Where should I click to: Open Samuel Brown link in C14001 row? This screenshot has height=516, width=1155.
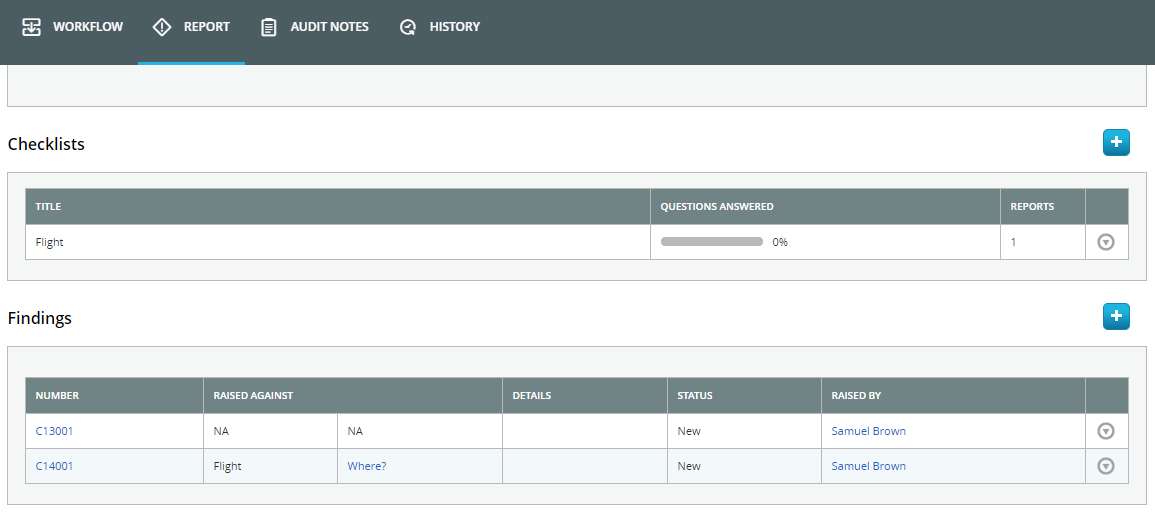pyautogui.click(x=868, y=466)
